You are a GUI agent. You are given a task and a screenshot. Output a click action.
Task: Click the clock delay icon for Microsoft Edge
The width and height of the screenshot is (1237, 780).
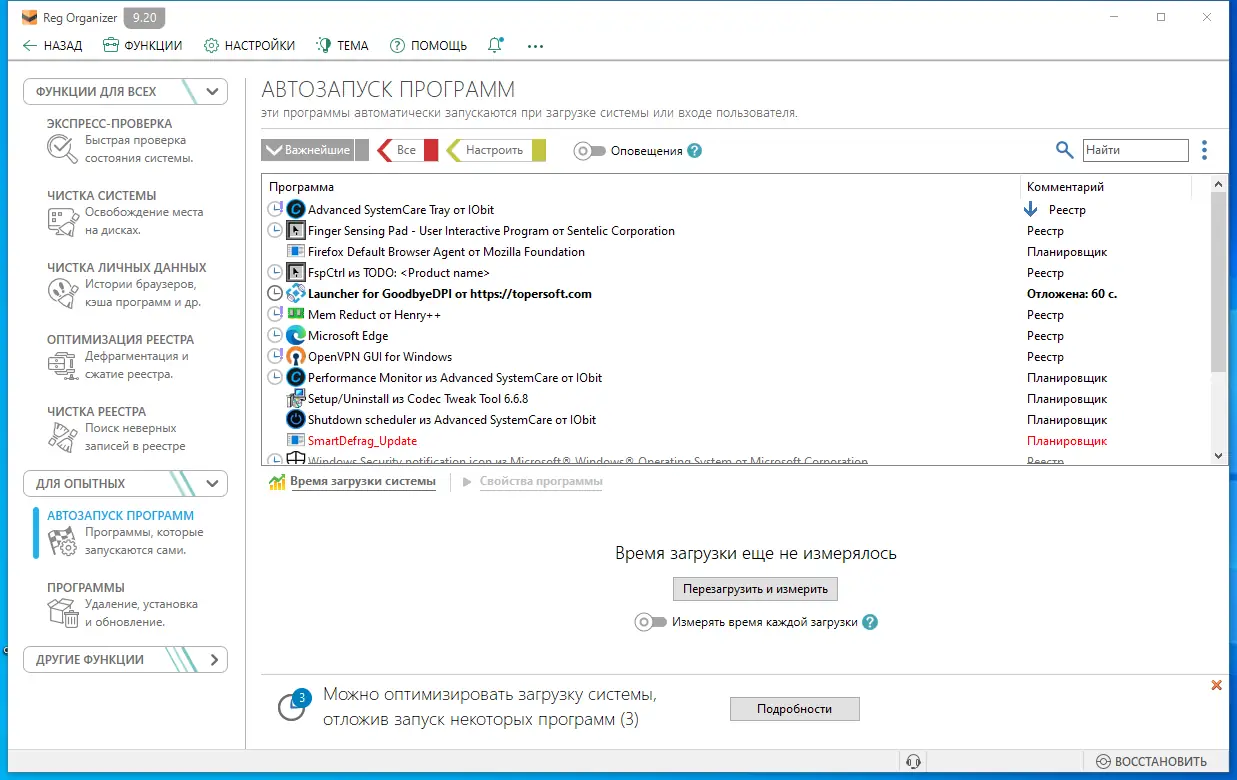(276, 336)
